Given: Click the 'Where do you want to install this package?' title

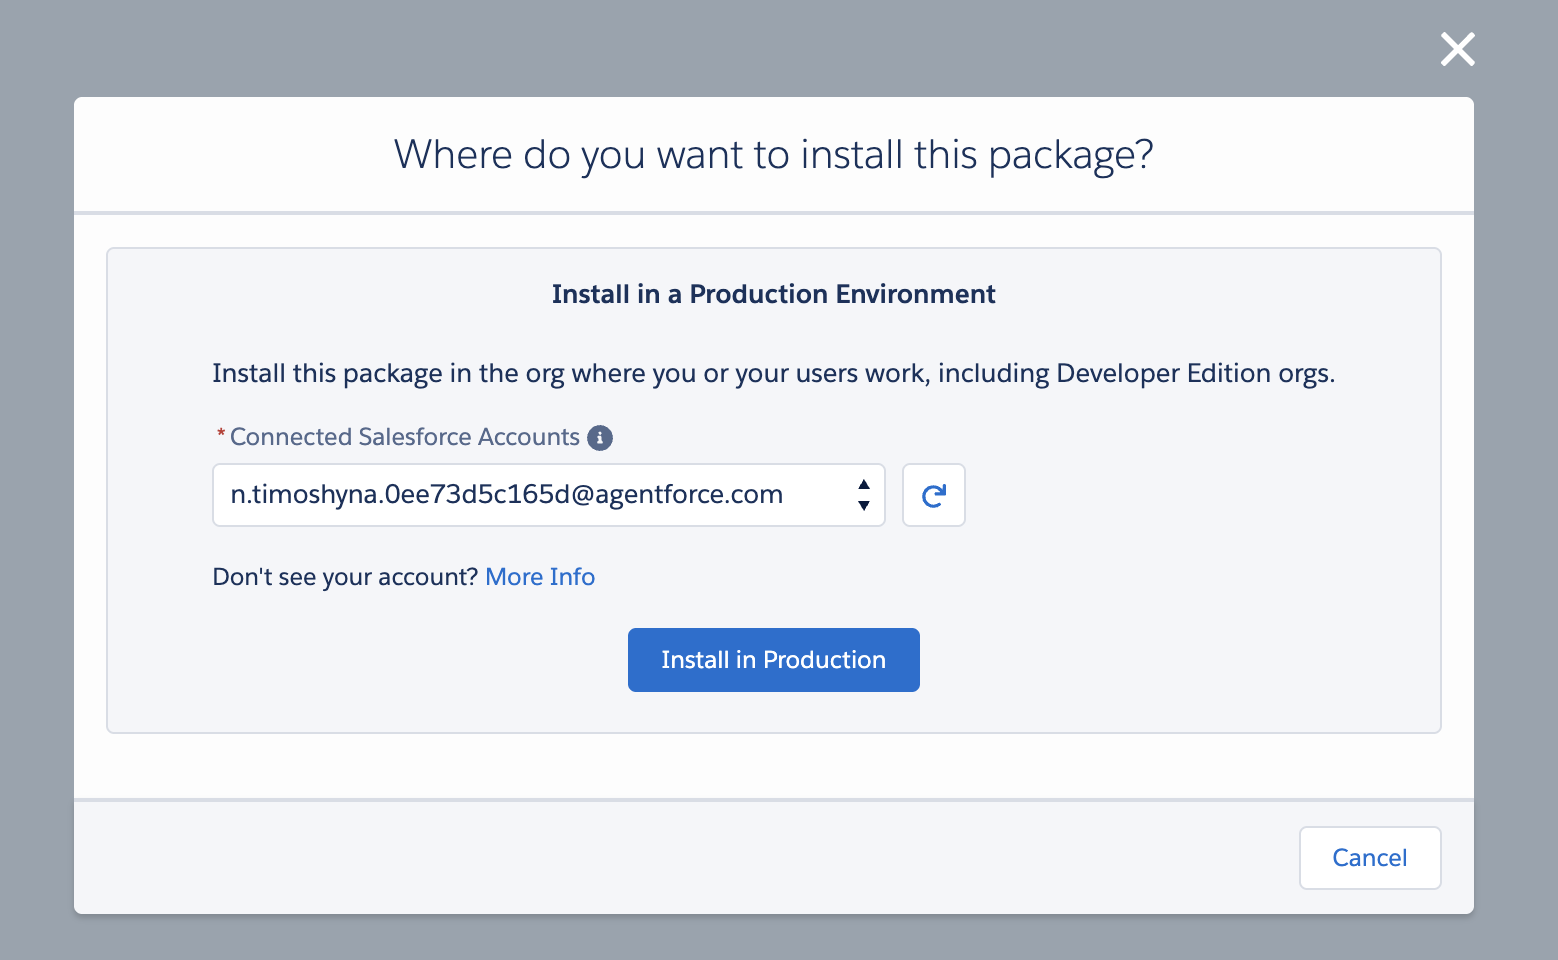Looking at the screenshot, I should tap(774, 155).
